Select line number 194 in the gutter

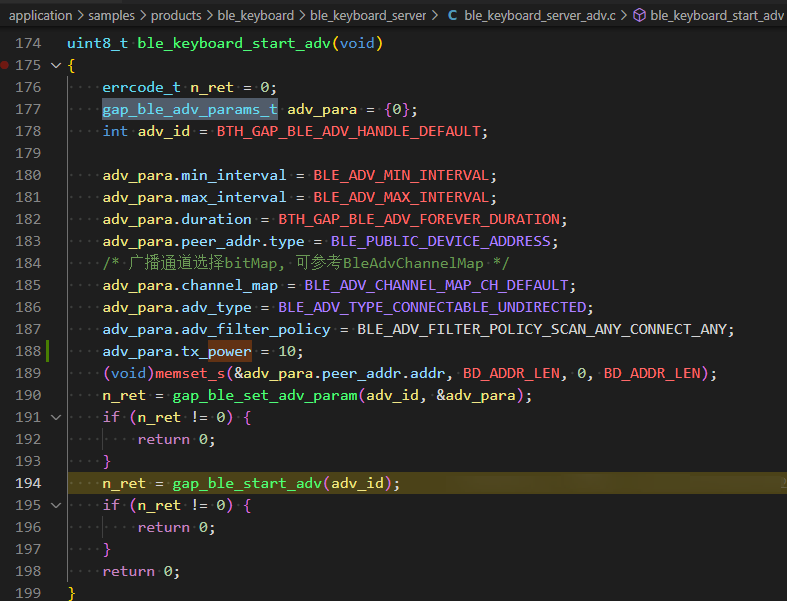28,483
